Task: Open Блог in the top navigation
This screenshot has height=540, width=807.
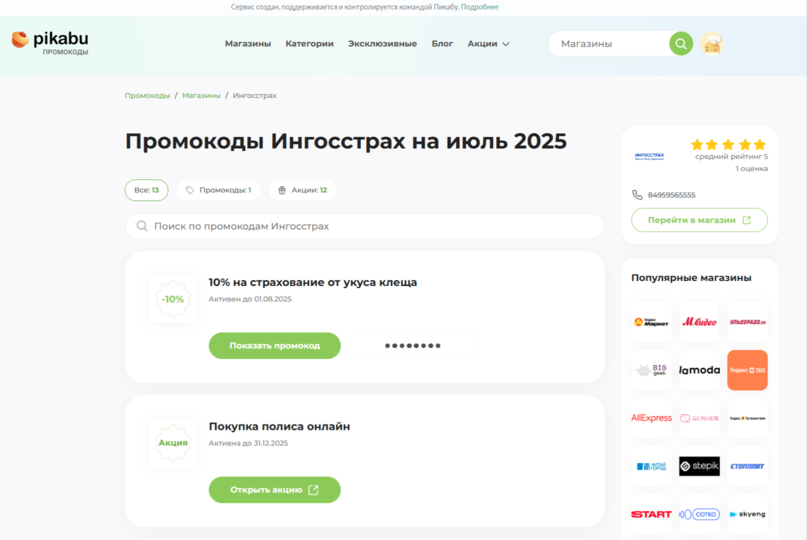Action: [x=442, y=44]
